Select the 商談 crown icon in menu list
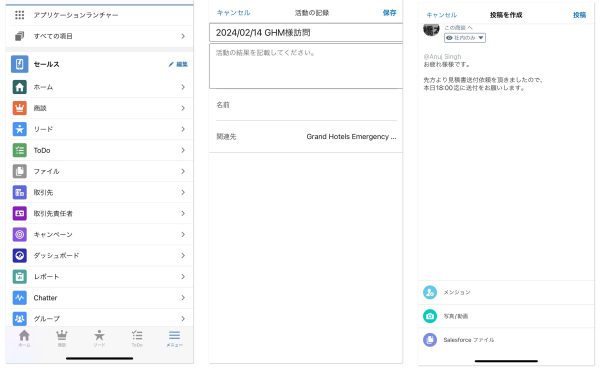This screenshot has width=600, height=368. [x=20, y=108]
